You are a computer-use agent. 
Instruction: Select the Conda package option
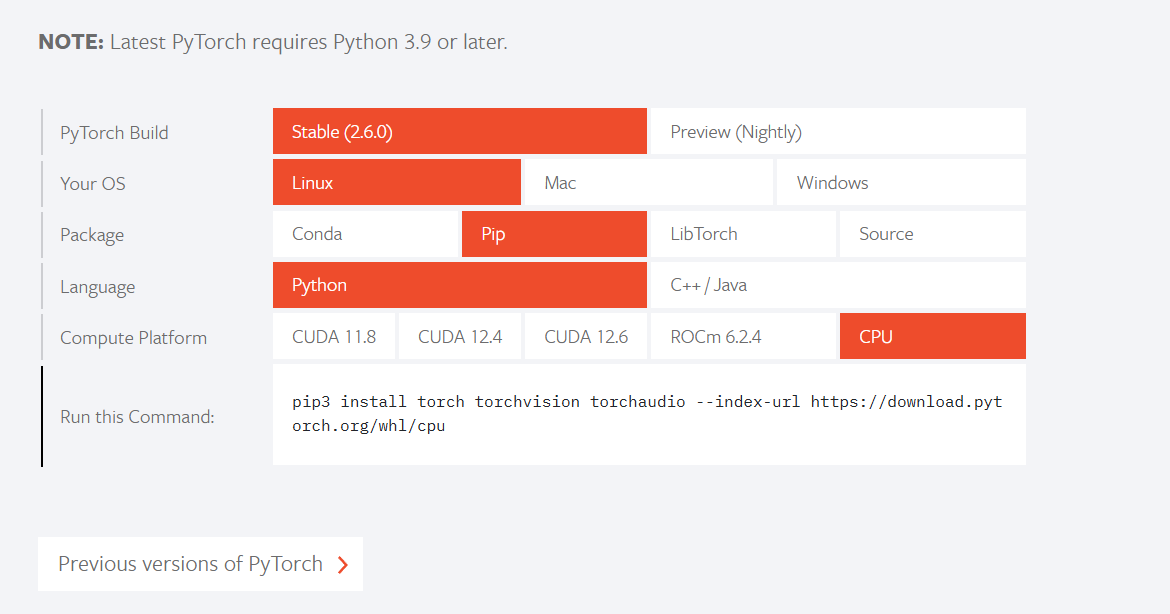pyautogui.click(x=366, y=234)
